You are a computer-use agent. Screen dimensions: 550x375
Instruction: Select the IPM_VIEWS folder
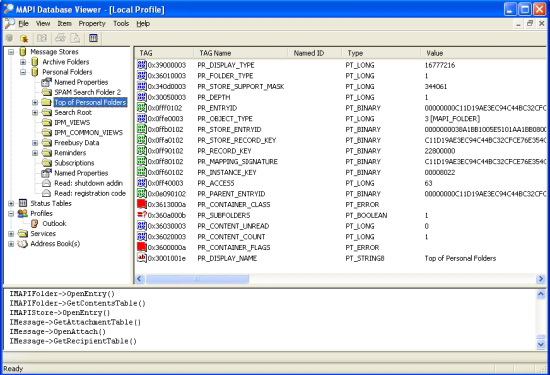click(x=72, y=122)
